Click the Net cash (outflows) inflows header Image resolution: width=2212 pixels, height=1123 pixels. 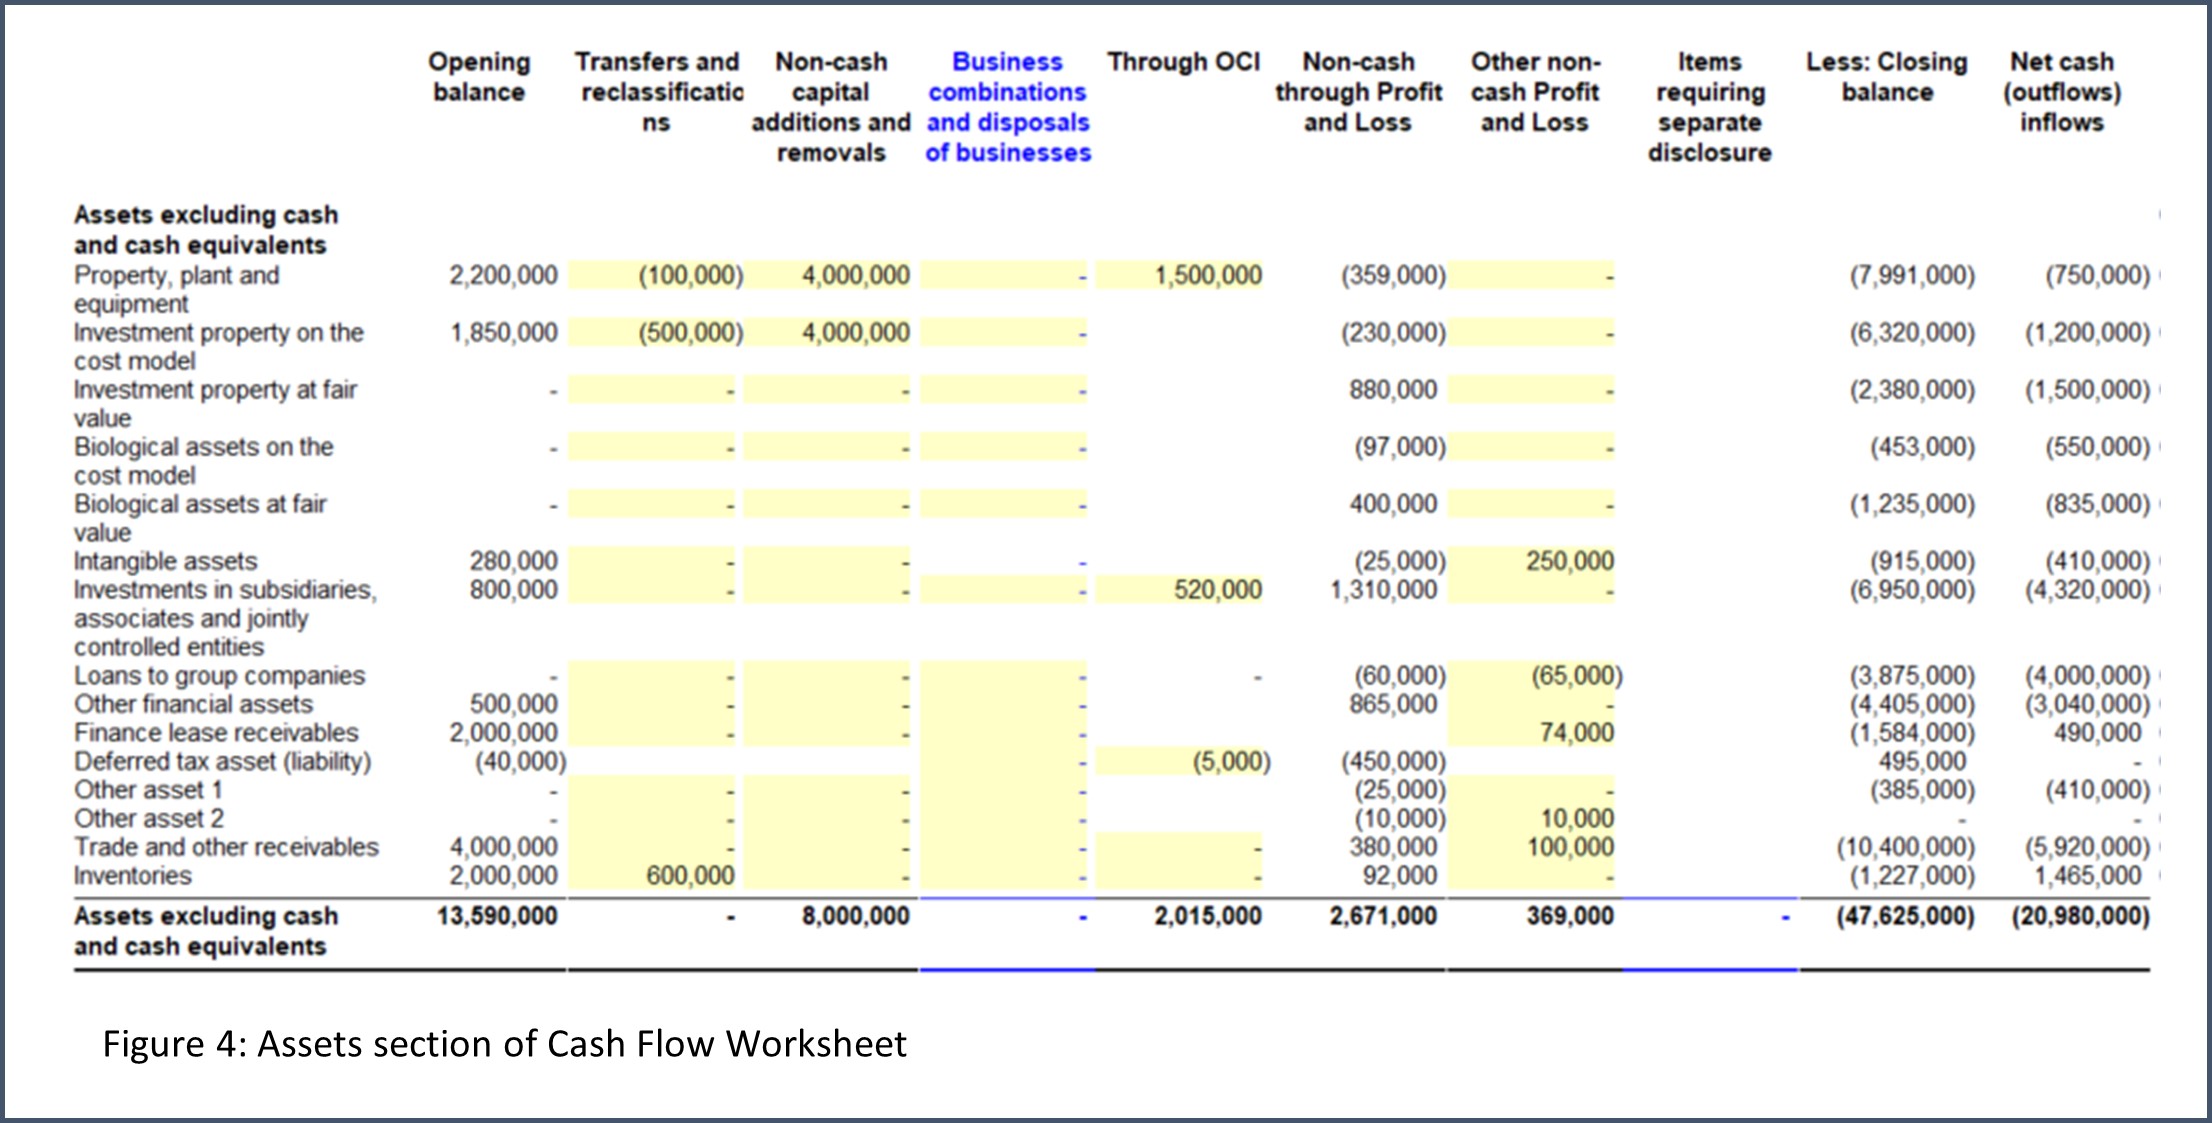[2061, 92]
